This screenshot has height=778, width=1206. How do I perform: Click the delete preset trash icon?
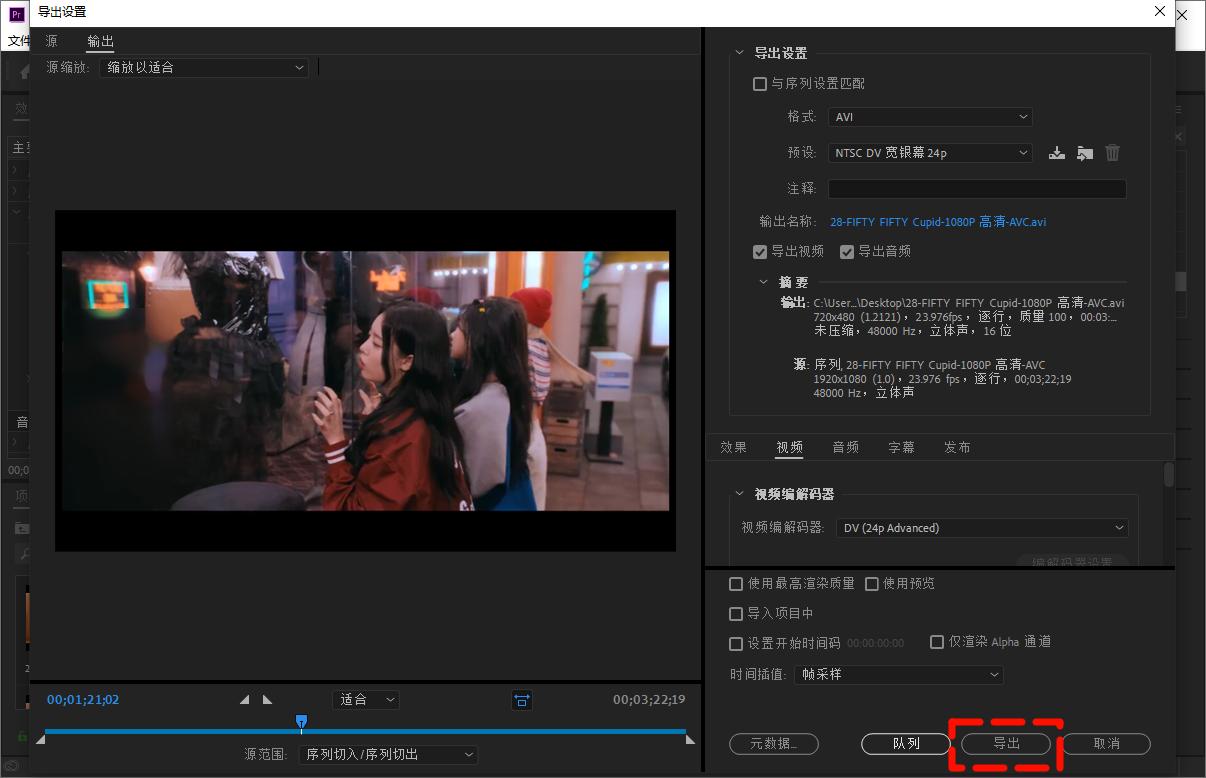pos(1113,153)
